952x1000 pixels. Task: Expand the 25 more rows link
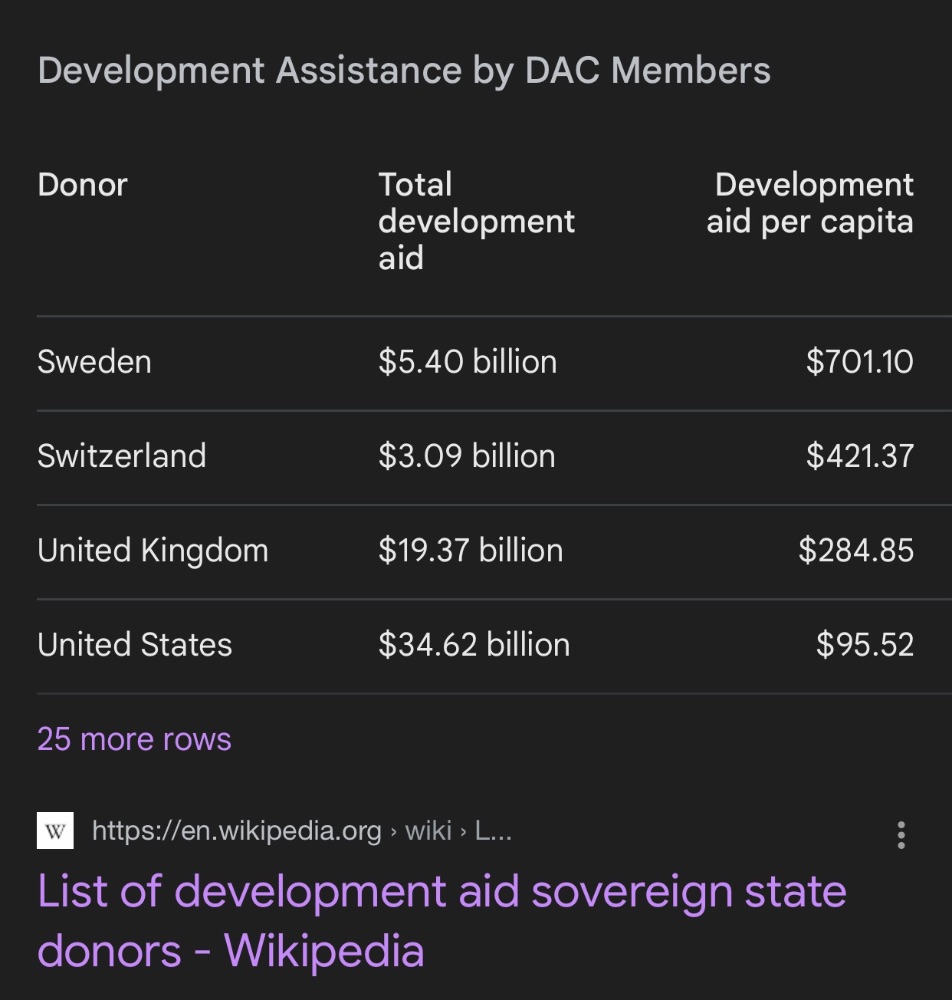(134, 739)
